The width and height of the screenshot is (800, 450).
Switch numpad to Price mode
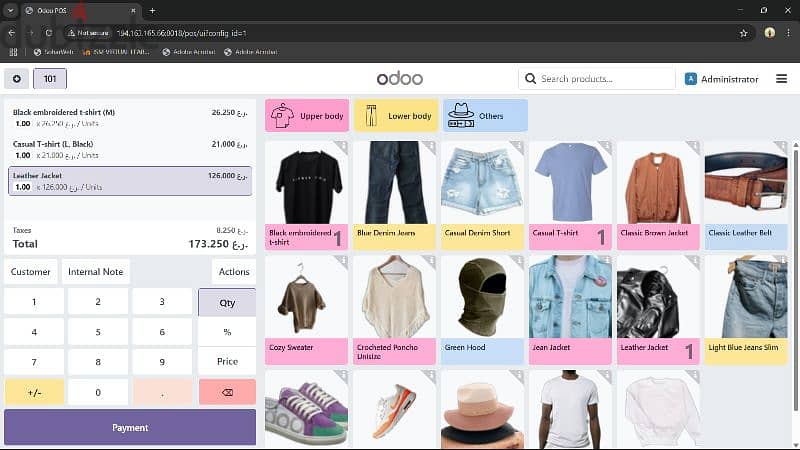(x=227, y=361)
